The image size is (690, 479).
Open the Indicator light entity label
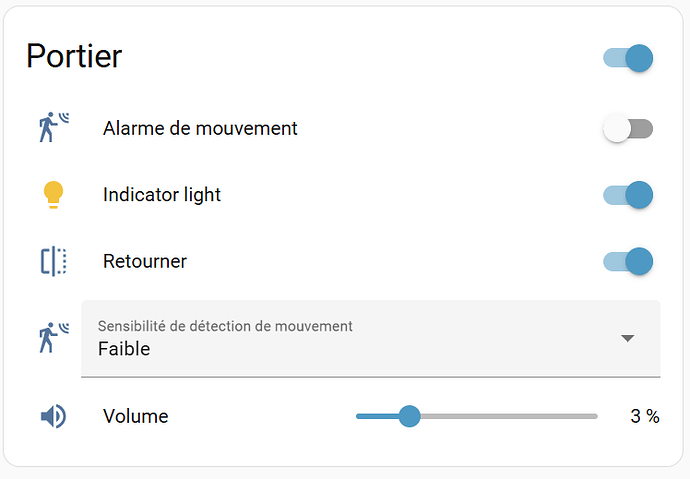162,195
